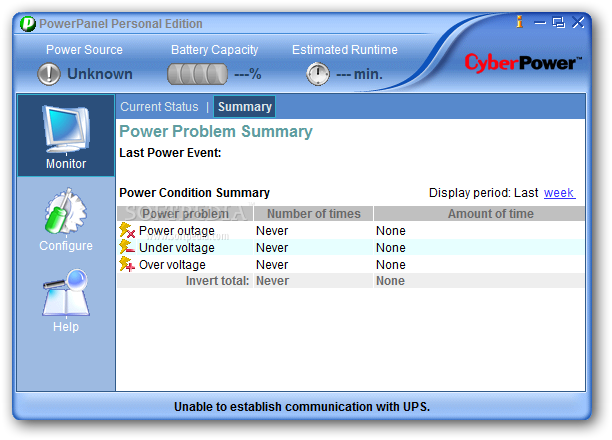The height and width of the screenshot is (440, 612).
Task: Select the Under voltage row label
Action: pos(176,248)
